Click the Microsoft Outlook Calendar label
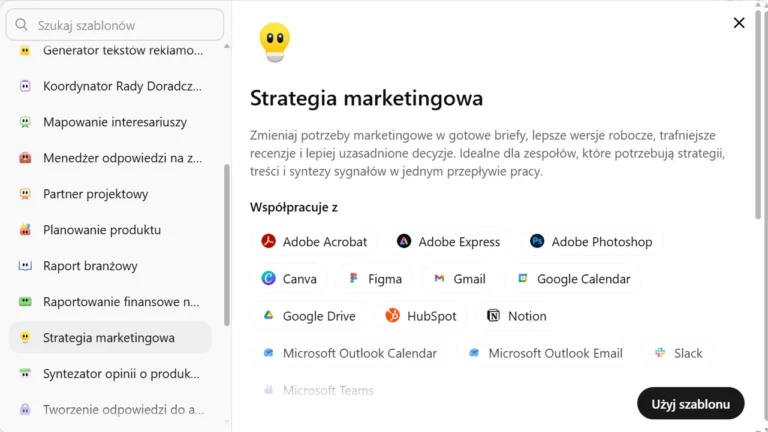Screen dimensions: 768x432 click(360, 354)
